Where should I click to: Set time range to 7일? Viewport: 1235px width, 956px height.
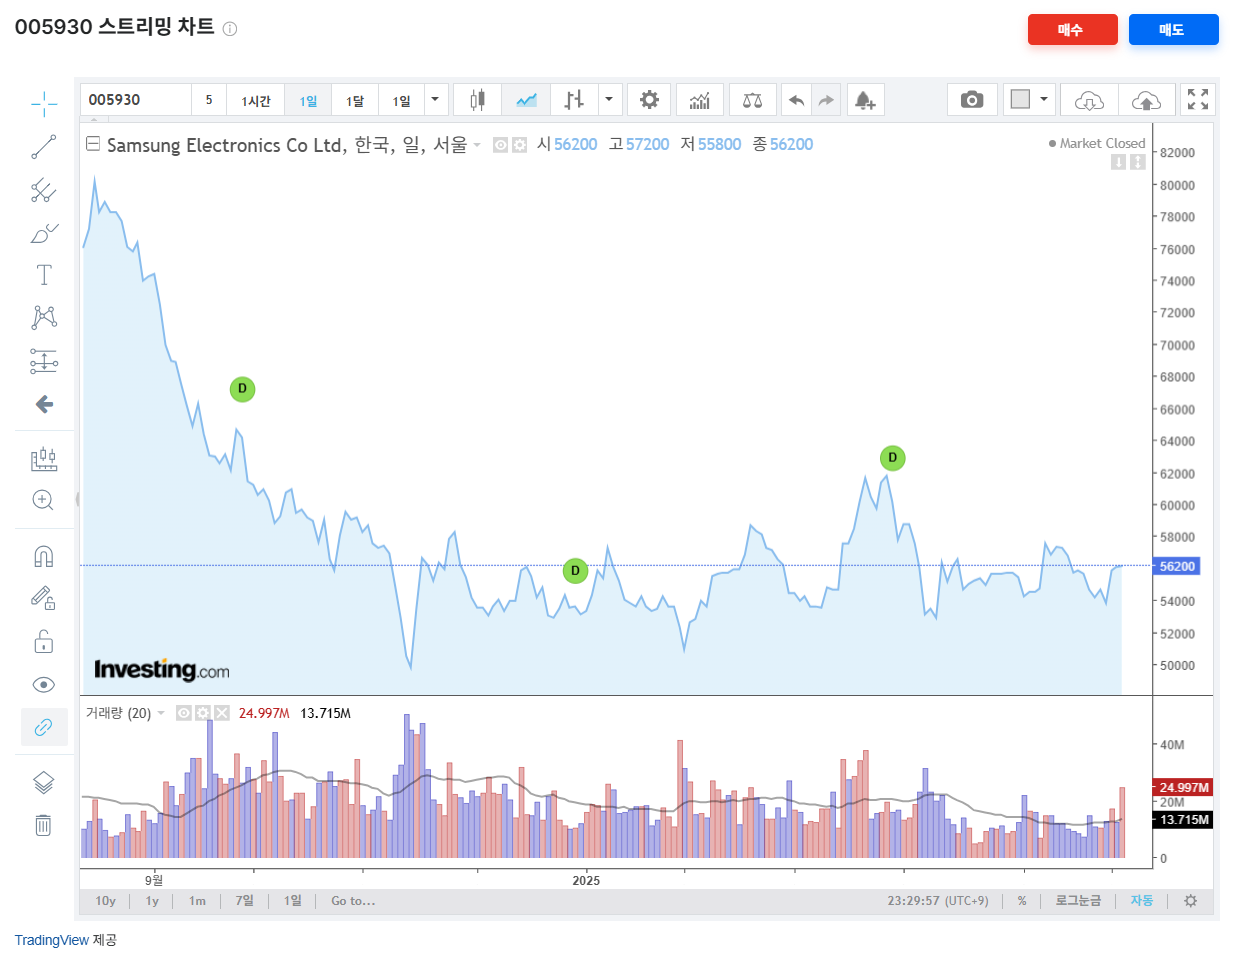(x=245, y=901)
